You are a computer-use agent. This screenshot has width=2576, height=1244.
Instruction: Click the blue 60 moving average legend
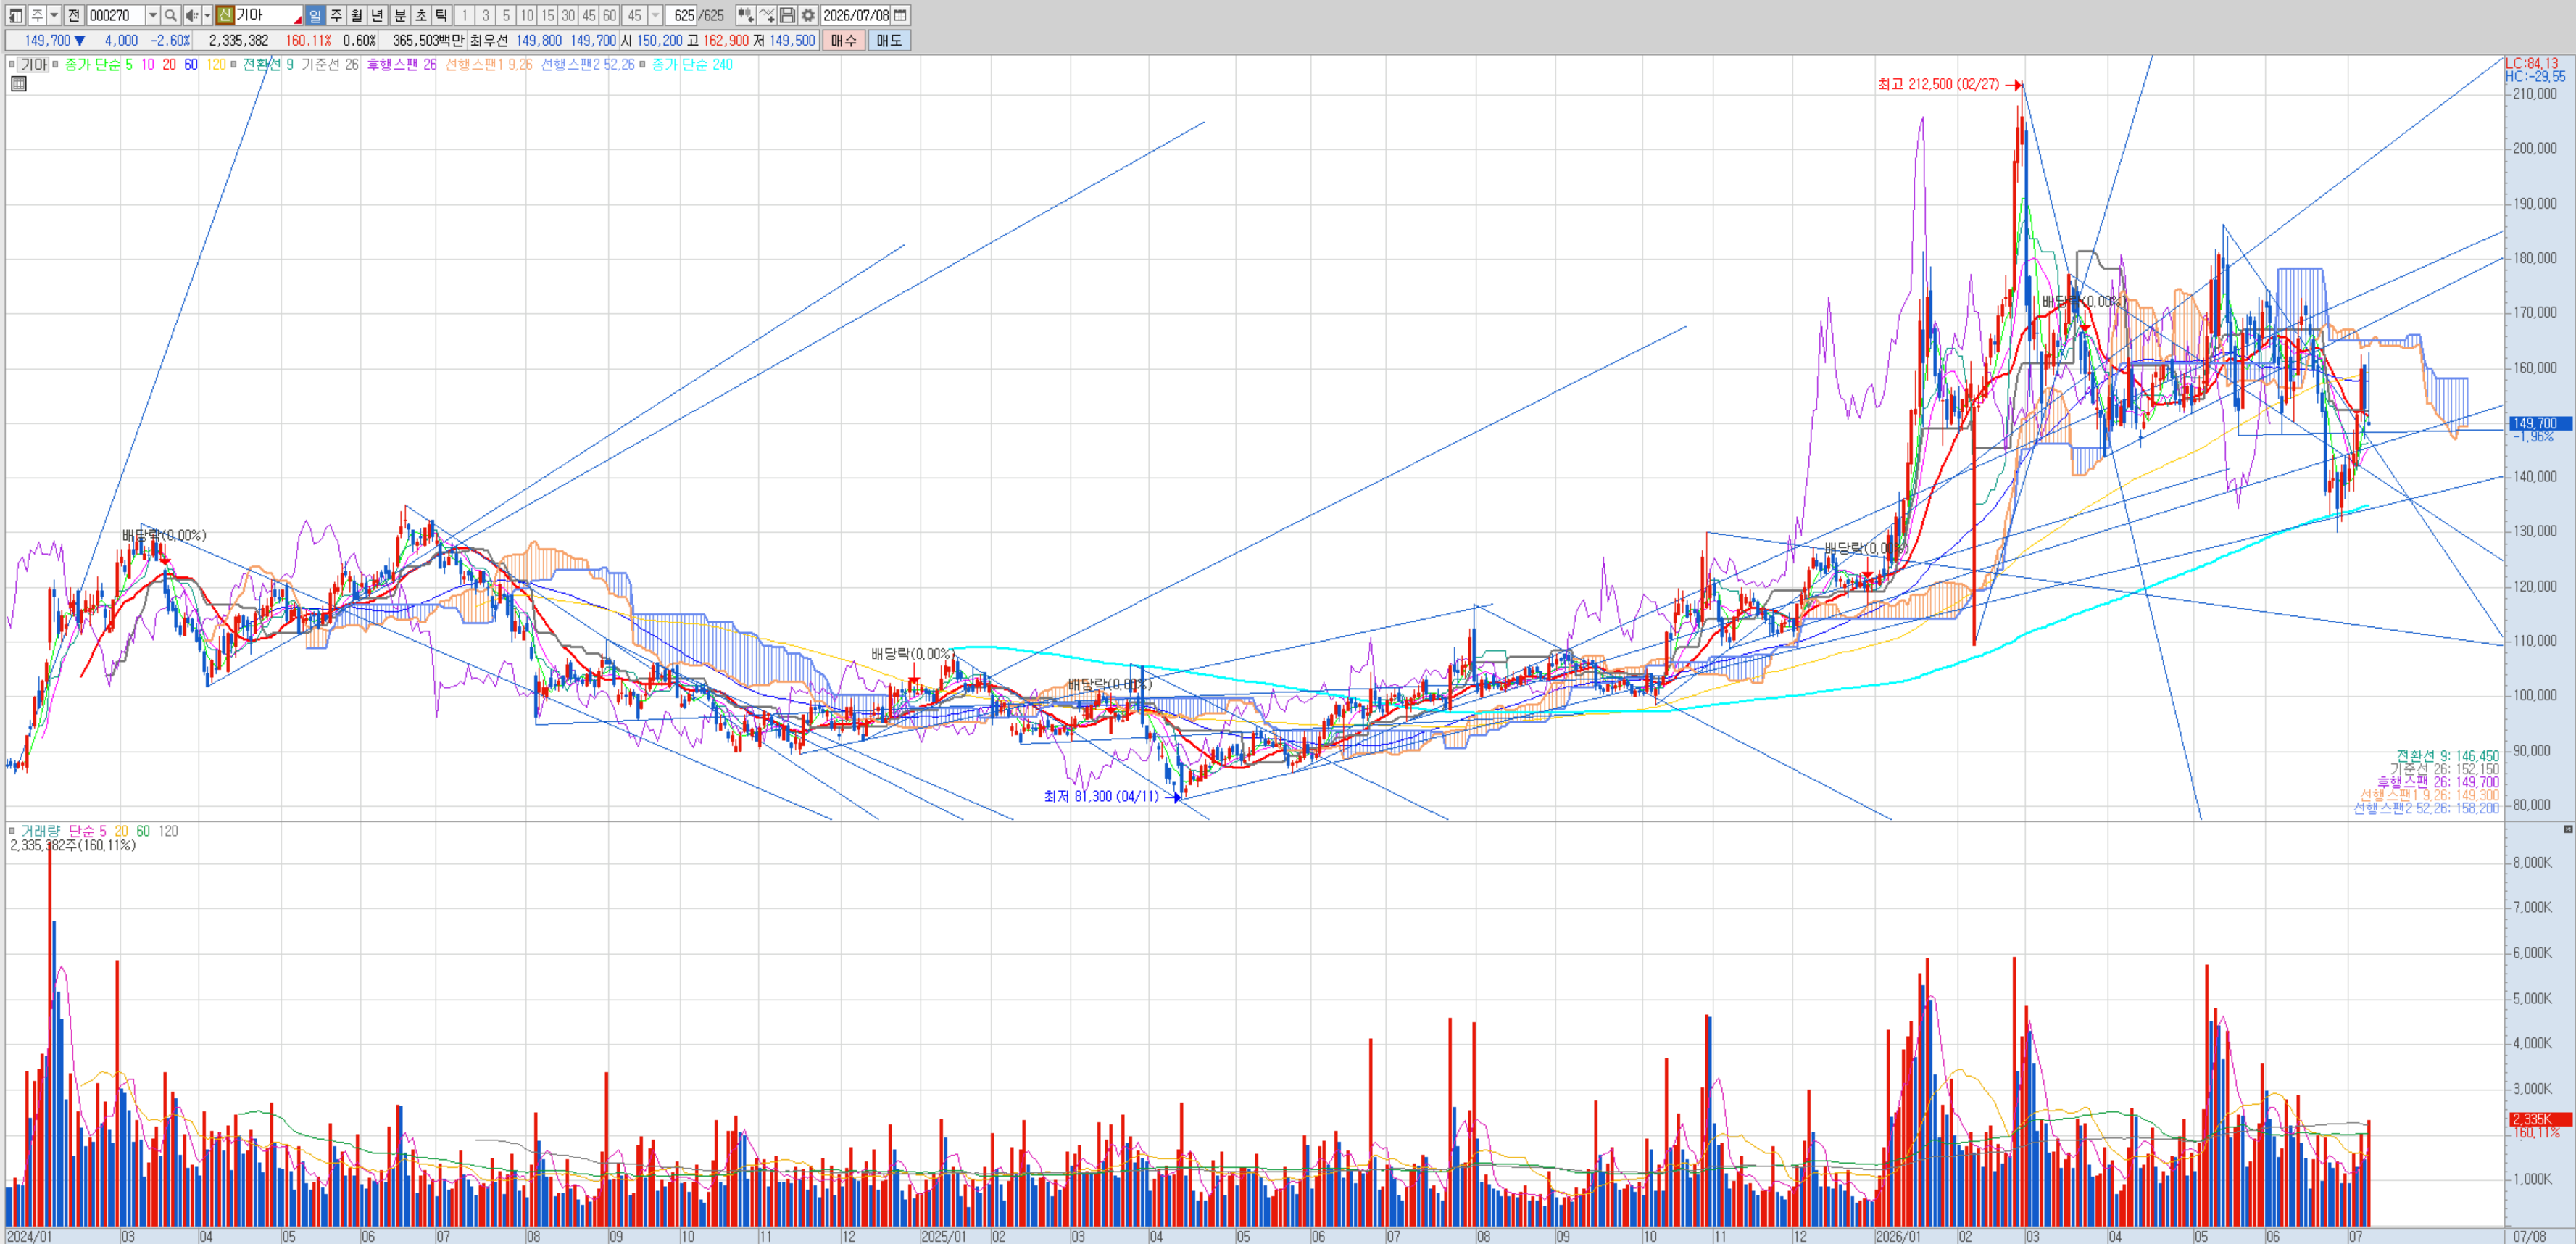tap(191, 64)
